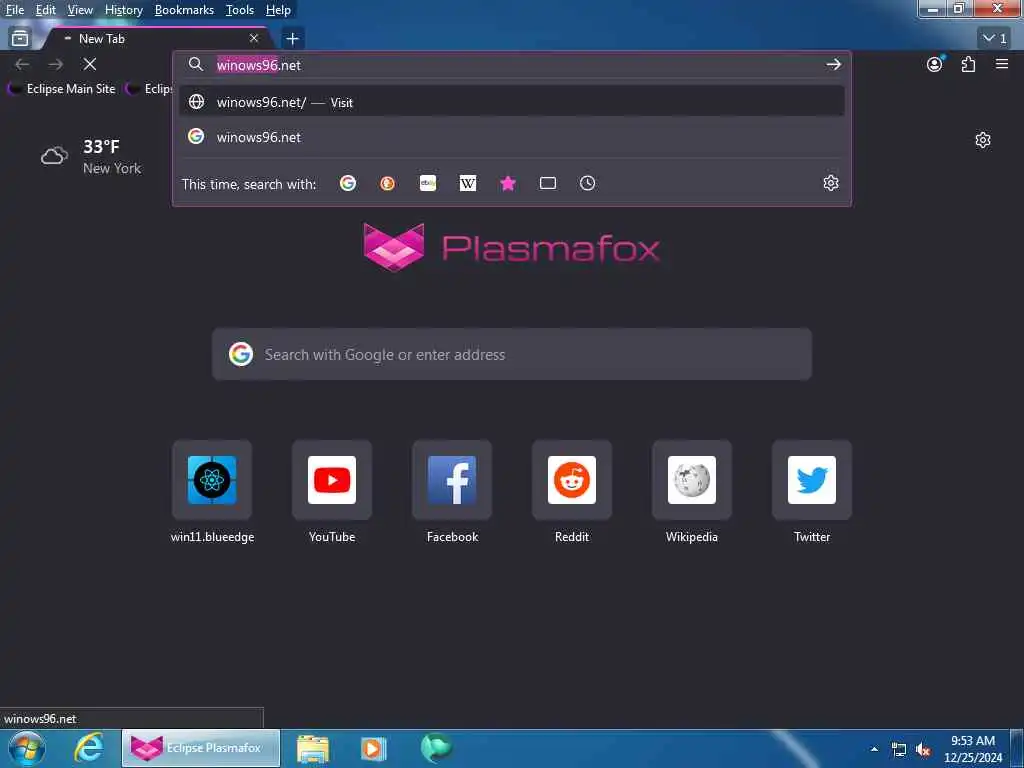The image size is (1024, 768).
Task: Search this time with Google icon
Action: coord(348,184)
